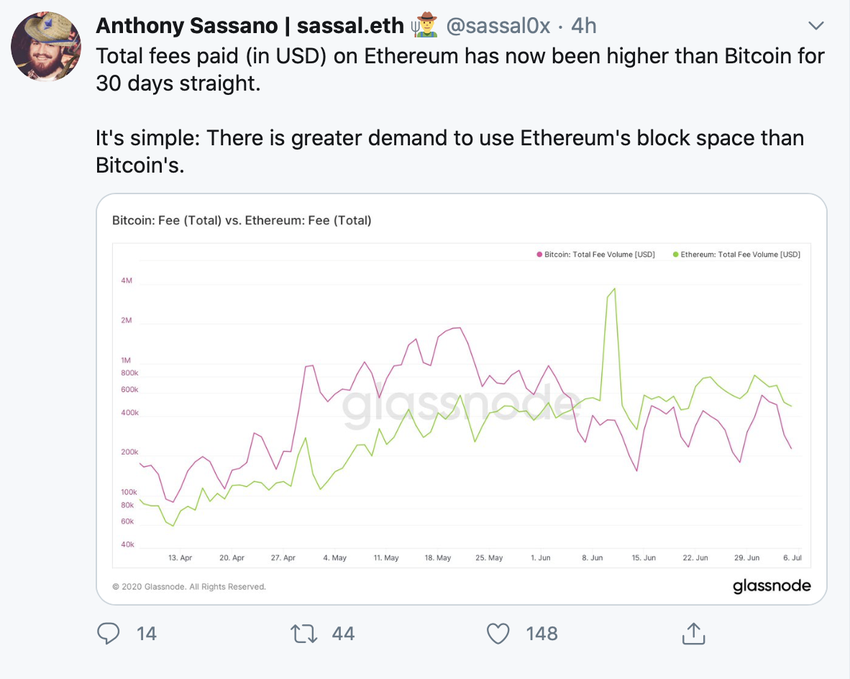Open the share tweet icon
This screenshot has height=679, width=850.
[693, 633]
